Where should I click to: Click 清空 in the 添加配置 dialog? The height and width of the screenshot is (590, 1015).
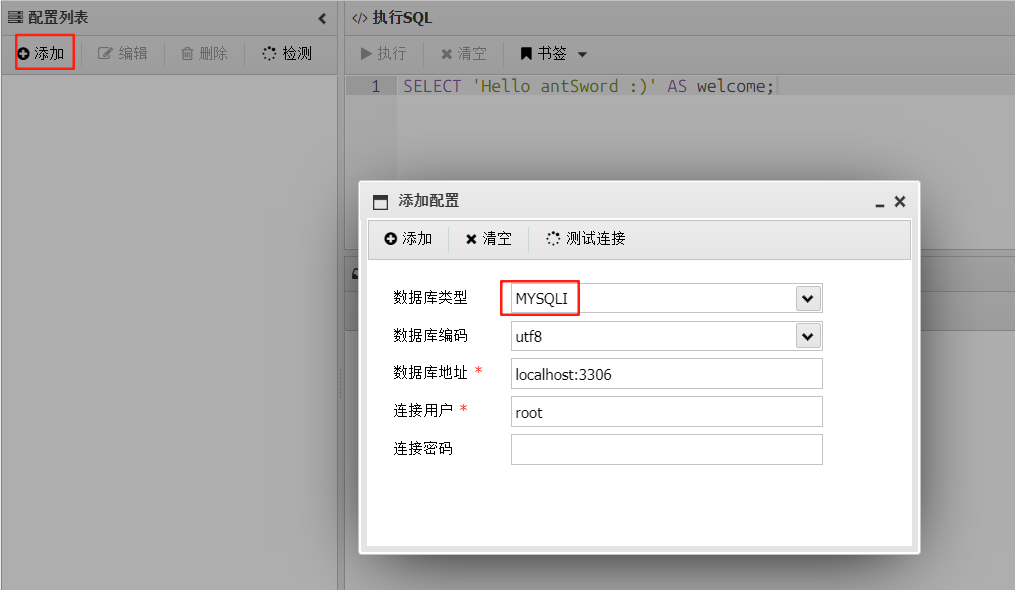coord(489,238)
